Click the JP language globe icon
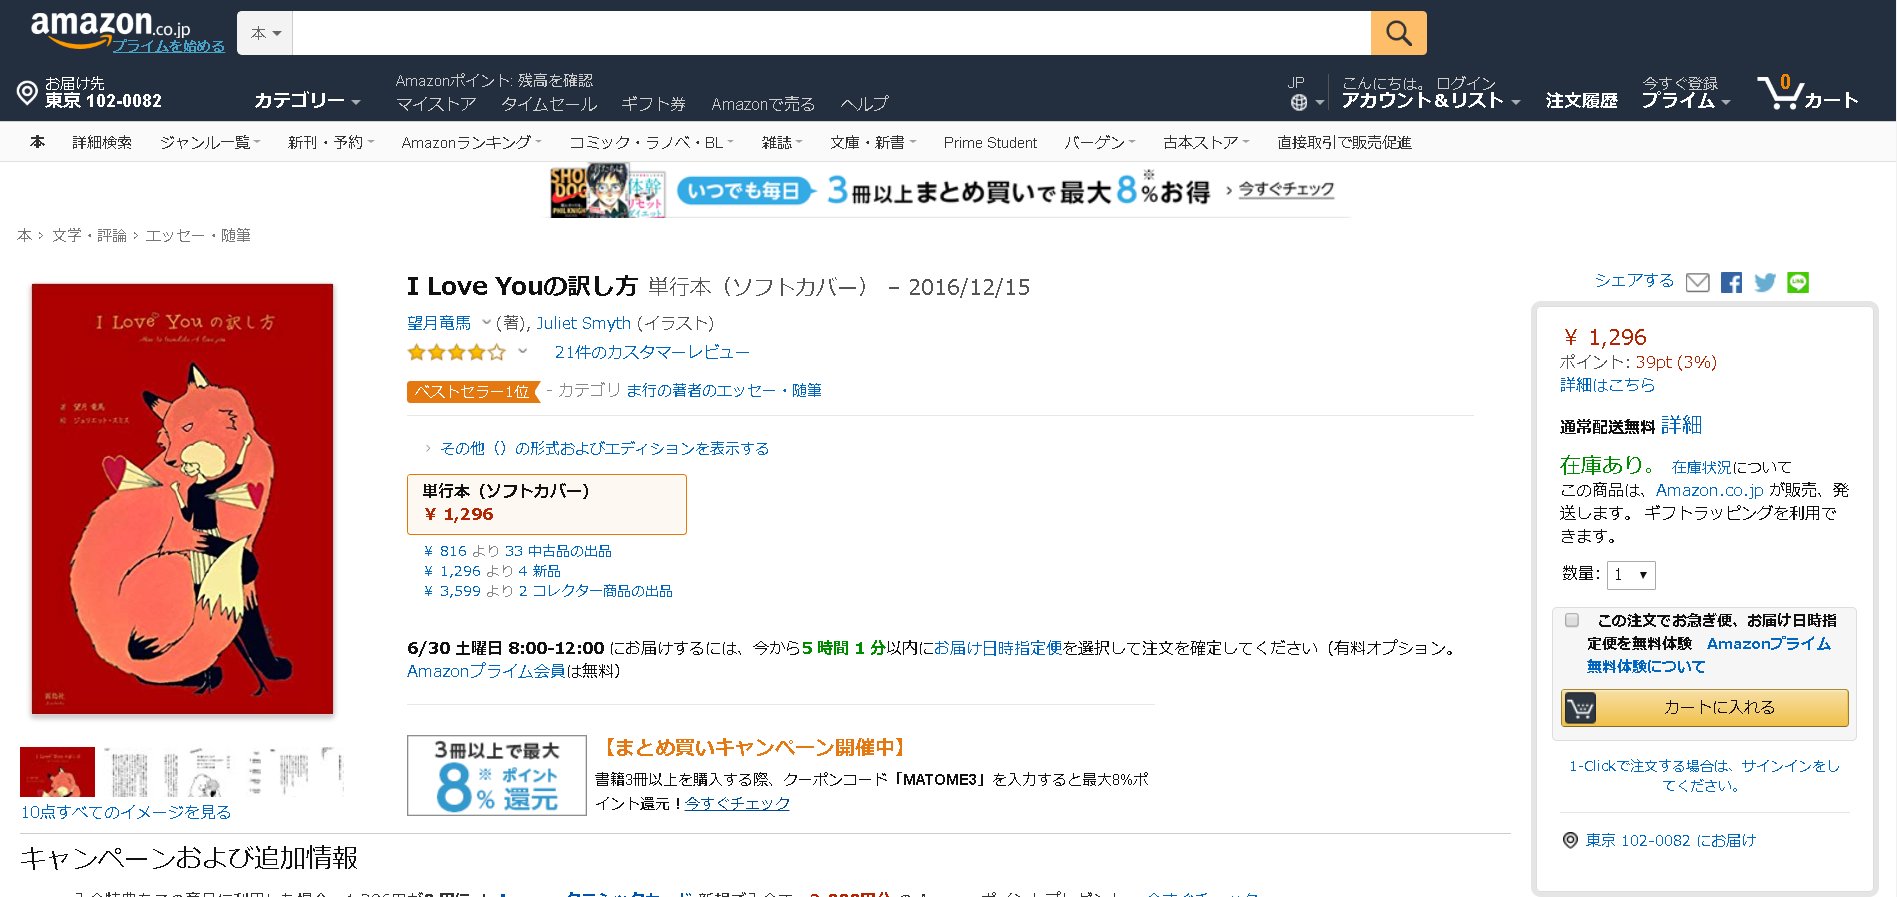1897x897 pixels. [x=1299, y=102]
